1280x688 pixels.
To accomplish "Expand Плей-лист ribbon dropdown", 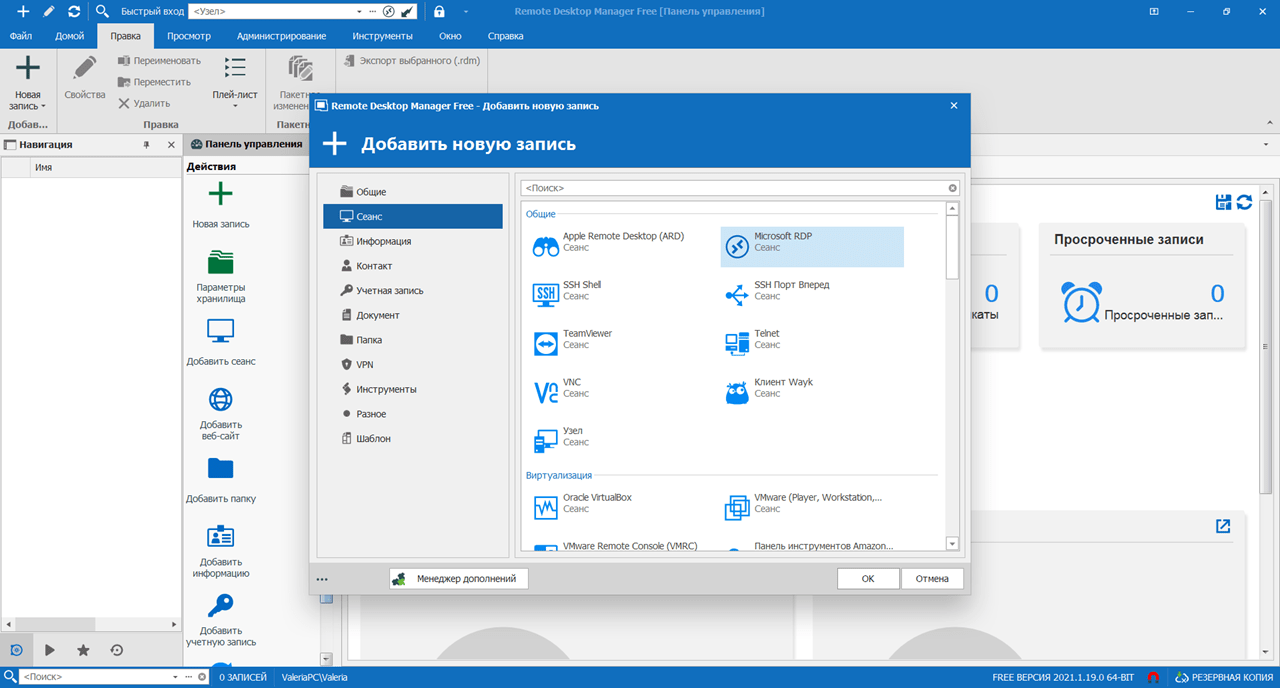I will pos(235,106).
